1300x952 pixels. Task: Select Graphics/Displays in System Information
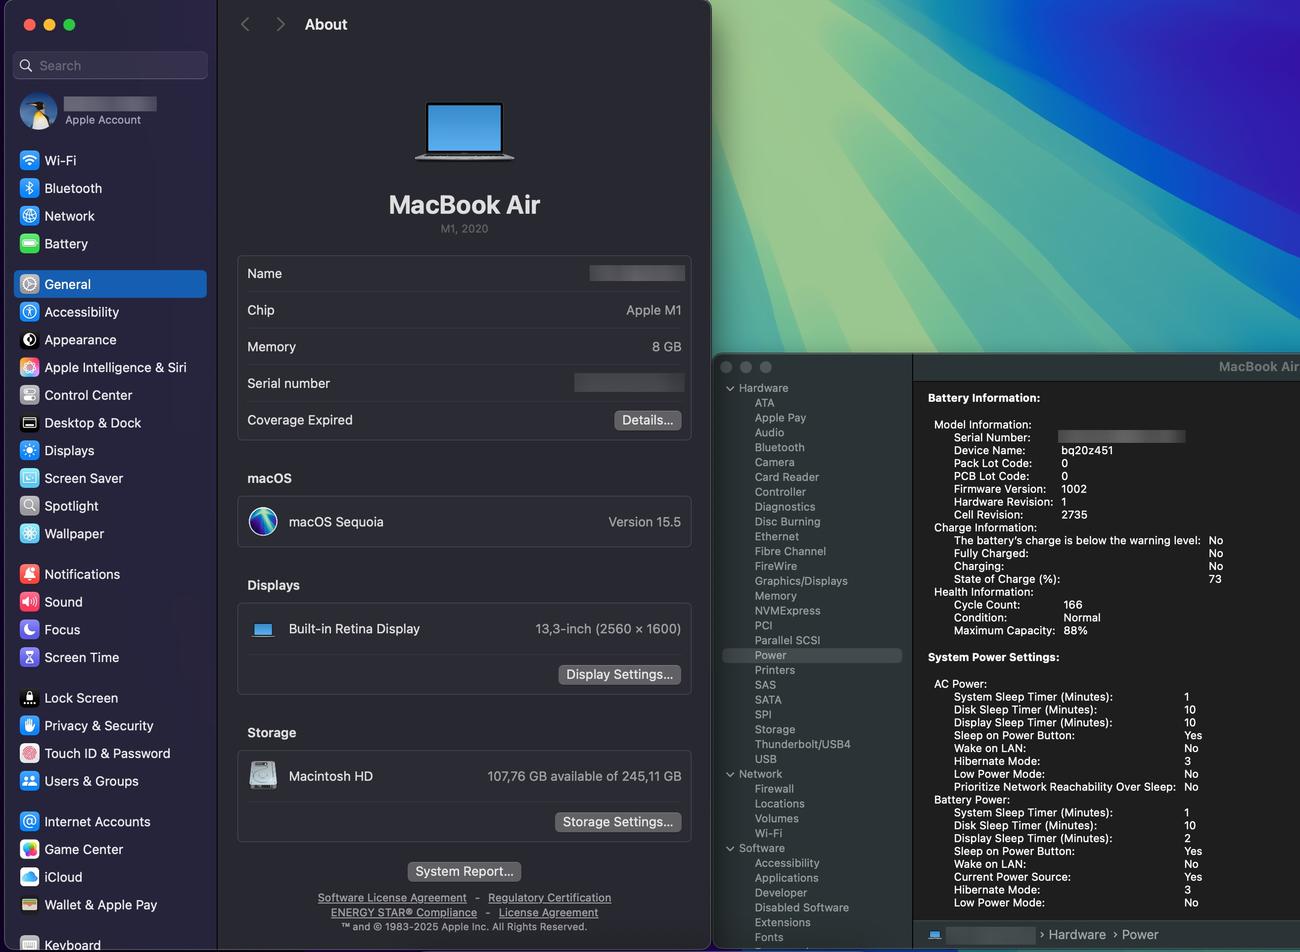801,581
